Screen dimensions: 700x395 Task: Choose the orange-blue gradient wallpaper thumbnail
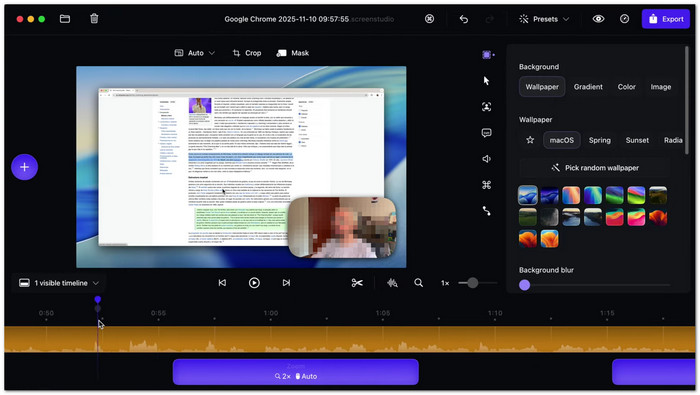tap(571, 195)
